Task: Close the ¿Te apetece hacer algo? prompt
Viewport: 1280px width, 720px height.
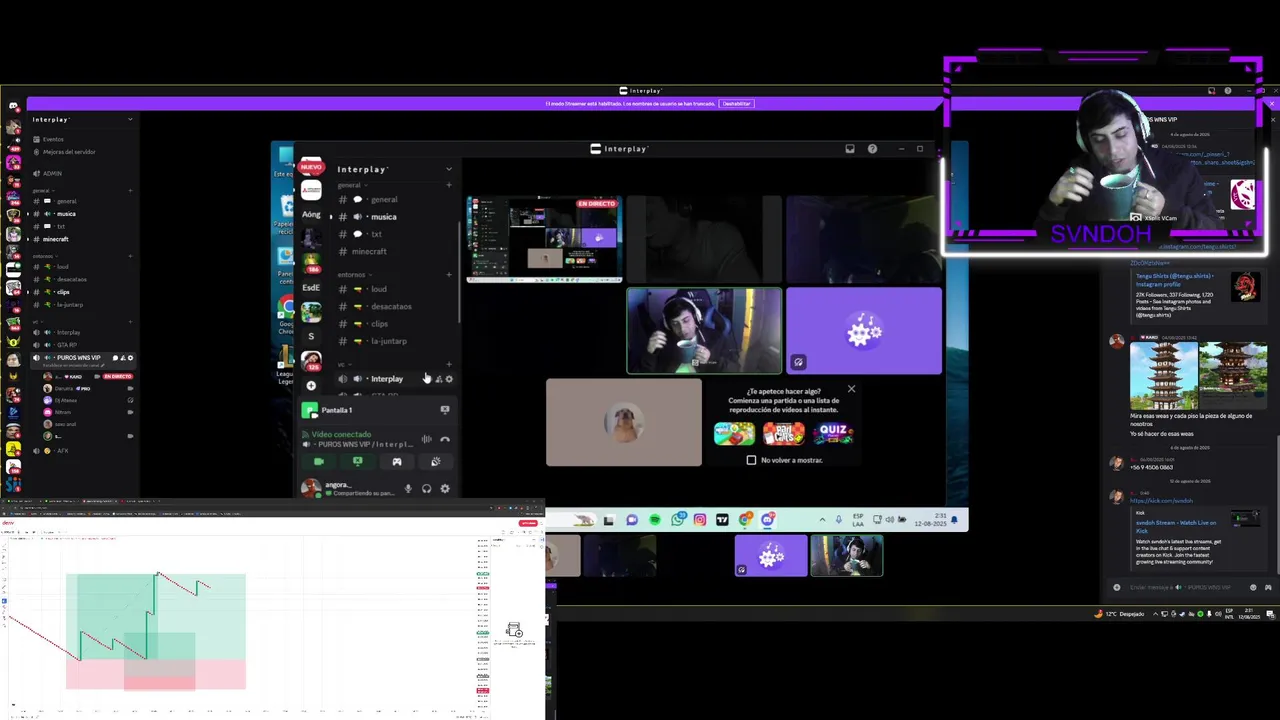Action: [x=851, y=389]
